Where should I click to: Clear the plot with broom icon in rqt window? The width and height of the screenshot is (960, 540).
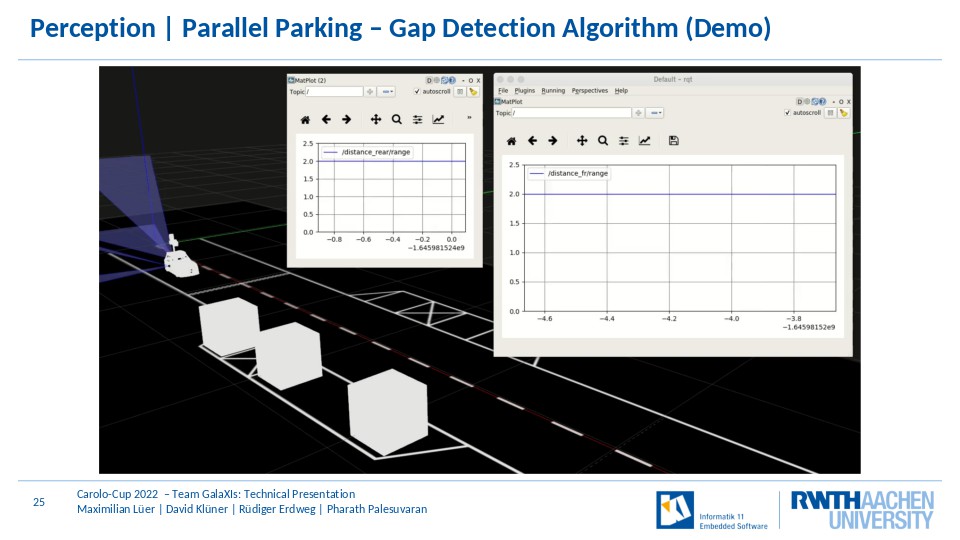[844, 113]
